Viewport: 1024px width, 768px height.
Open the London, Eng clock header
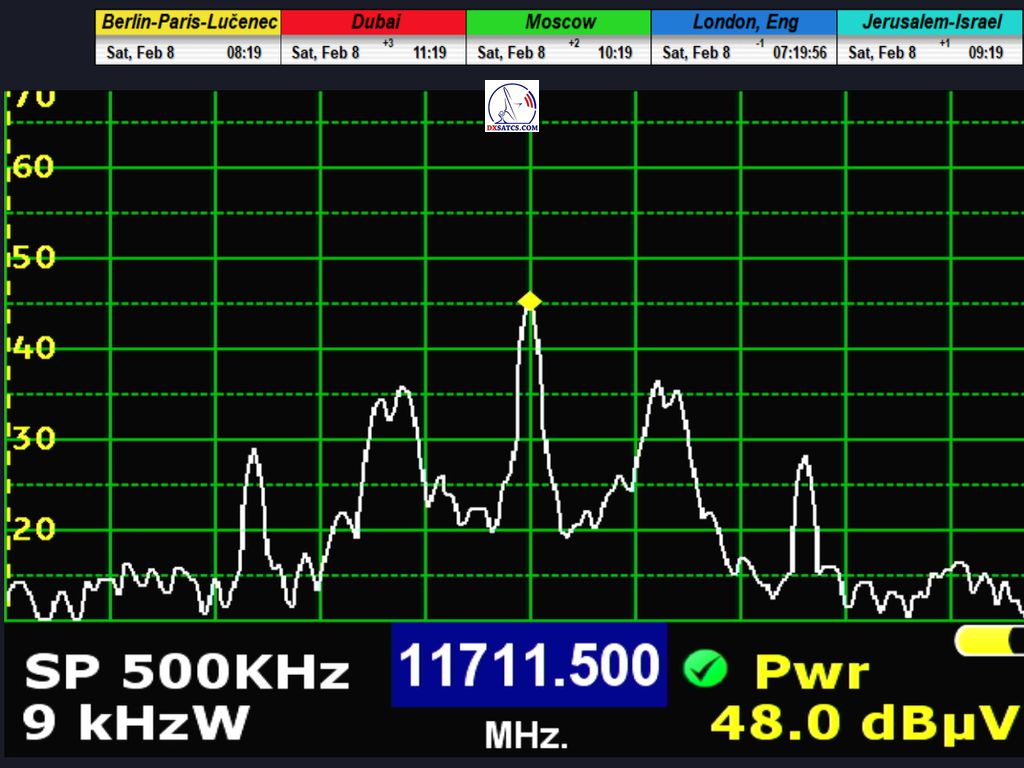click(744, 22)
